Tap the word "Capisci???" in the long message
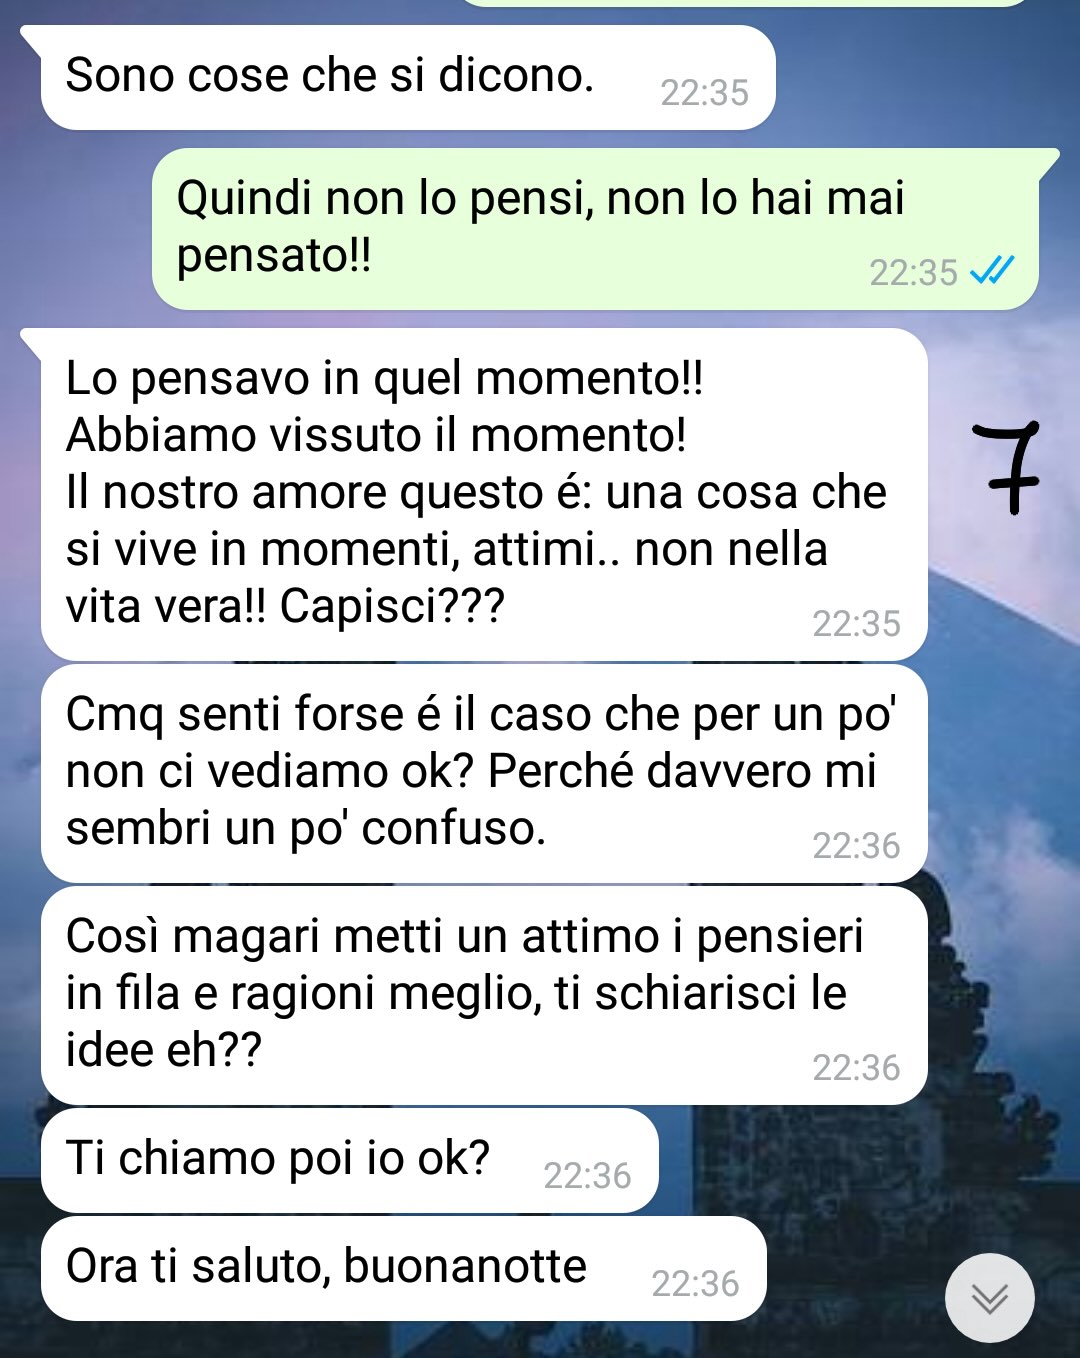This screenshot has height=1358, width=1080. coord(392,607)
